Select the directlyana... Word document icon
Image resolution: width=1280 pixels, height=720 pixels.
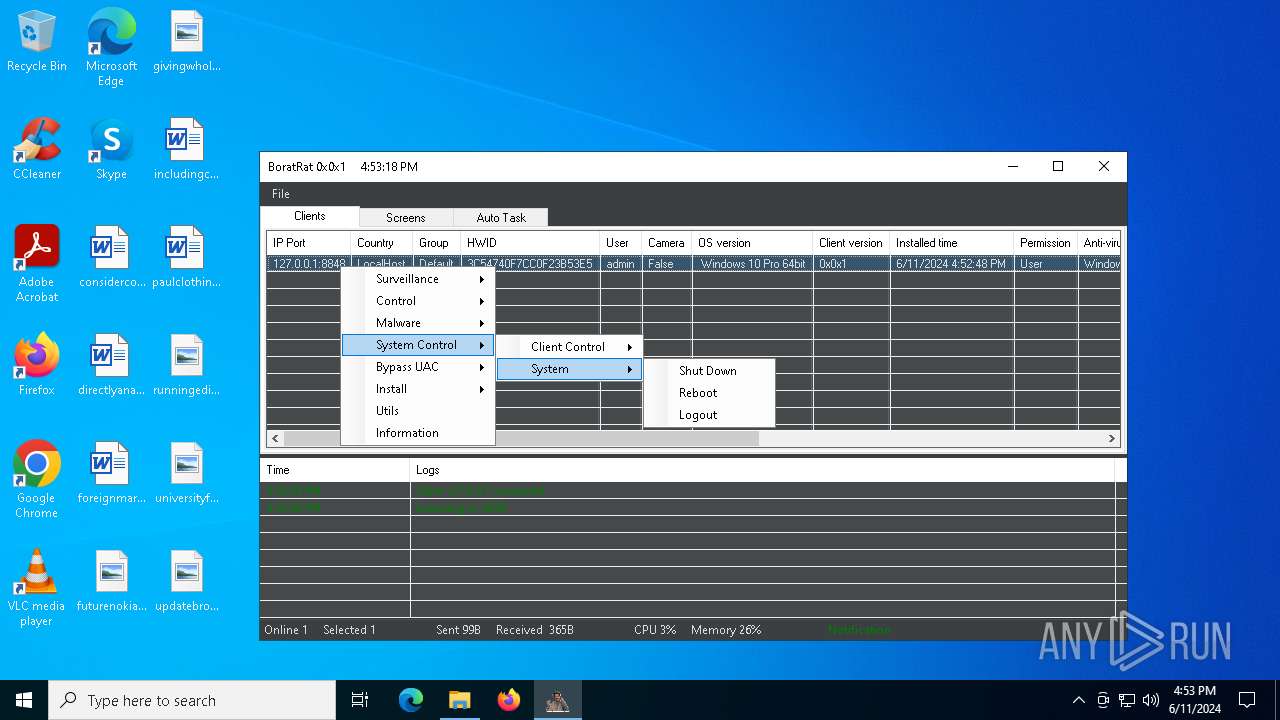click(111, 366)
